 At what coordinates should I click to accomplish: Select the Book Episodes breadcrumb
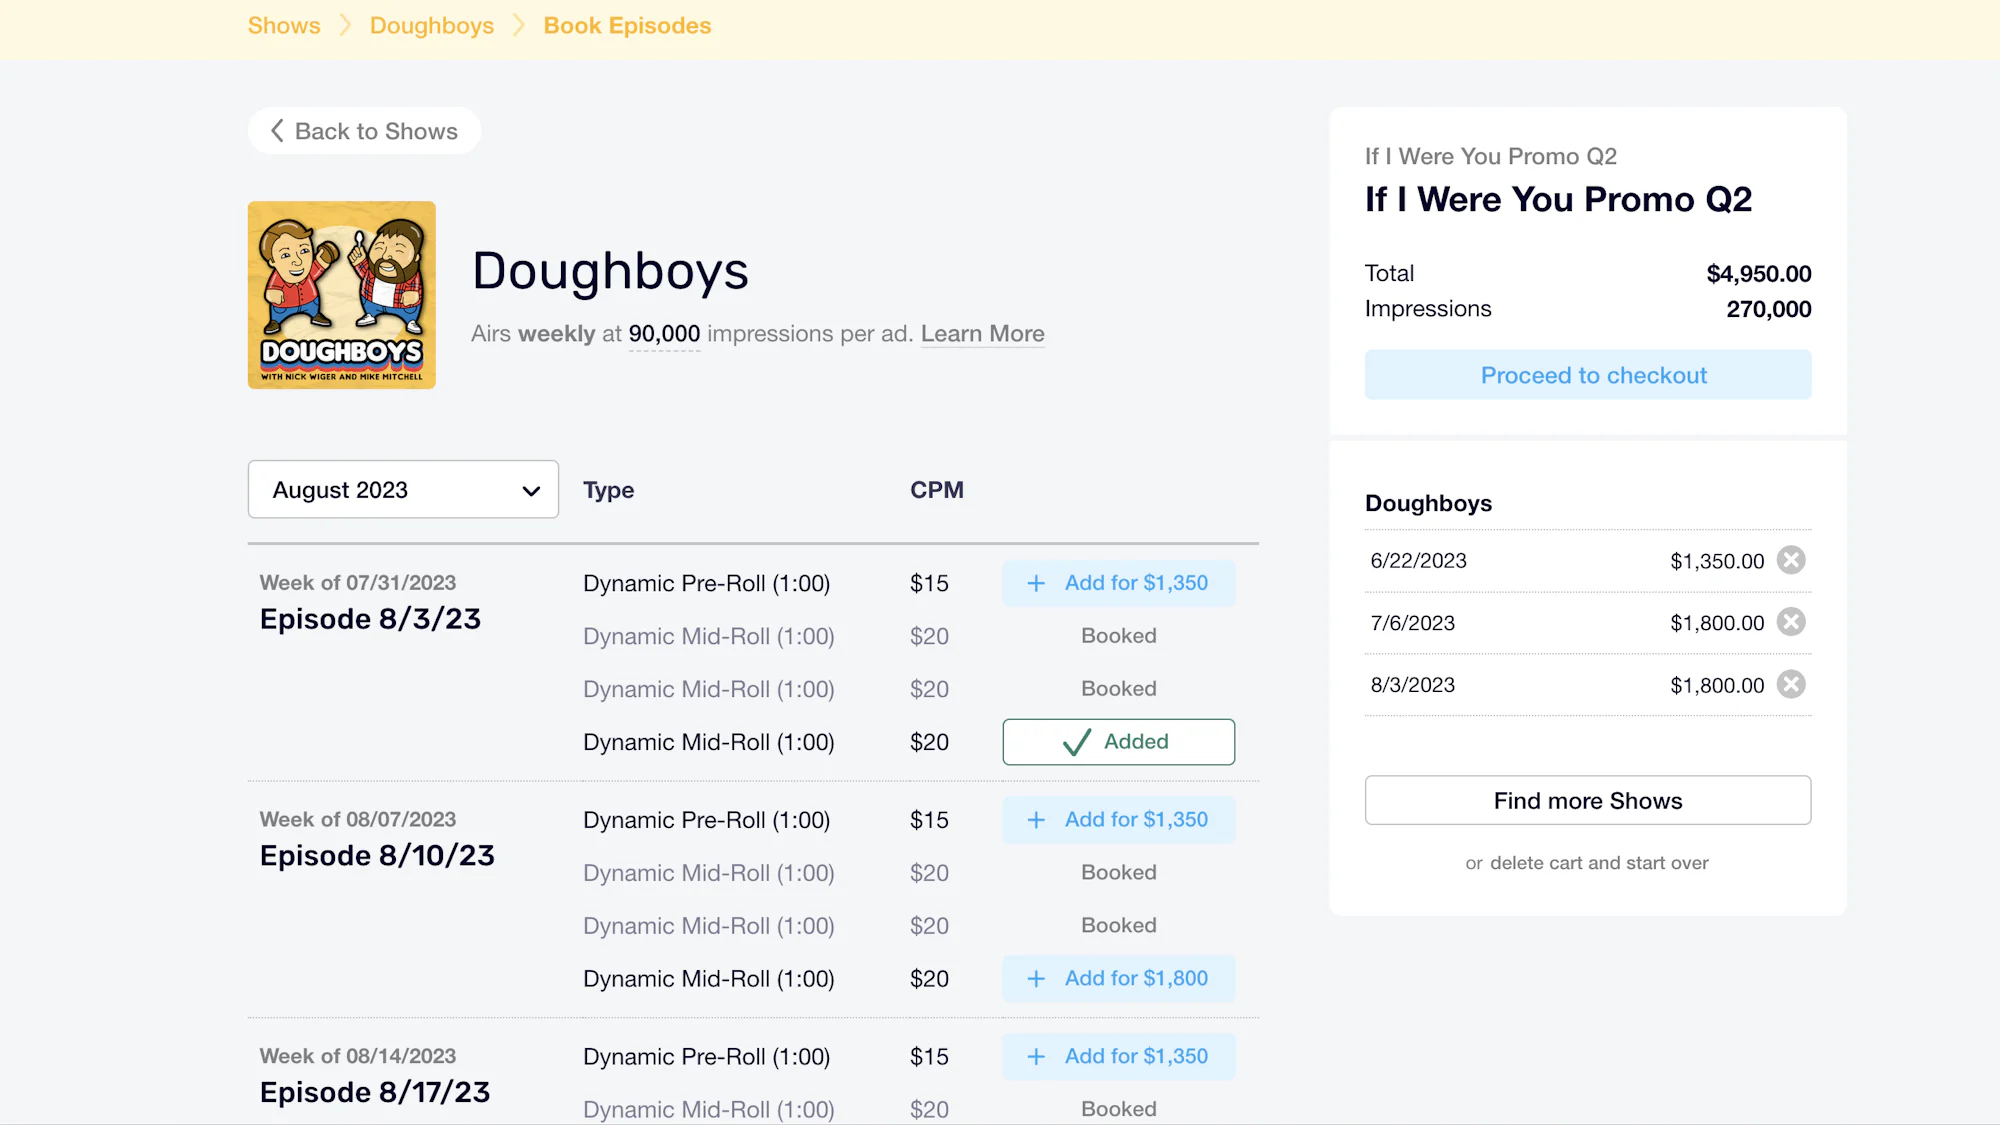(x=627, y=26)
